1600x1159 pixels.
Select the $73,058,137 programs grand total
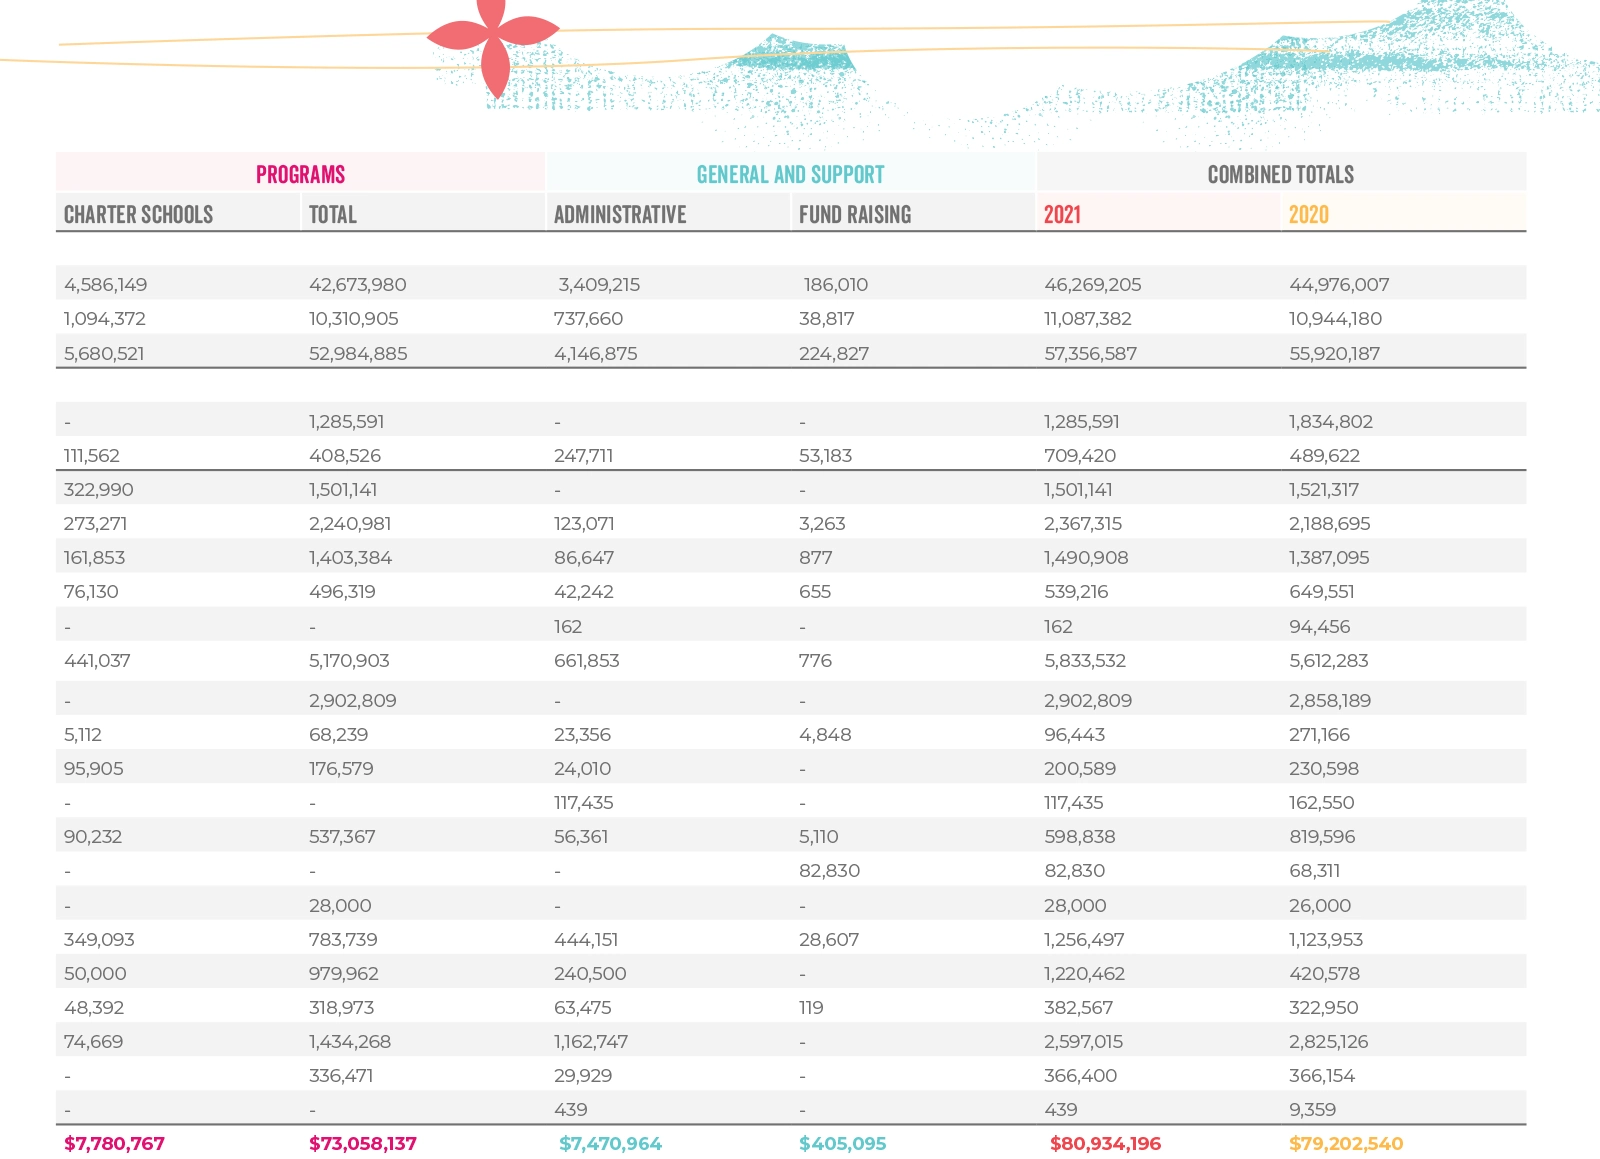[x=362, y=1143]
